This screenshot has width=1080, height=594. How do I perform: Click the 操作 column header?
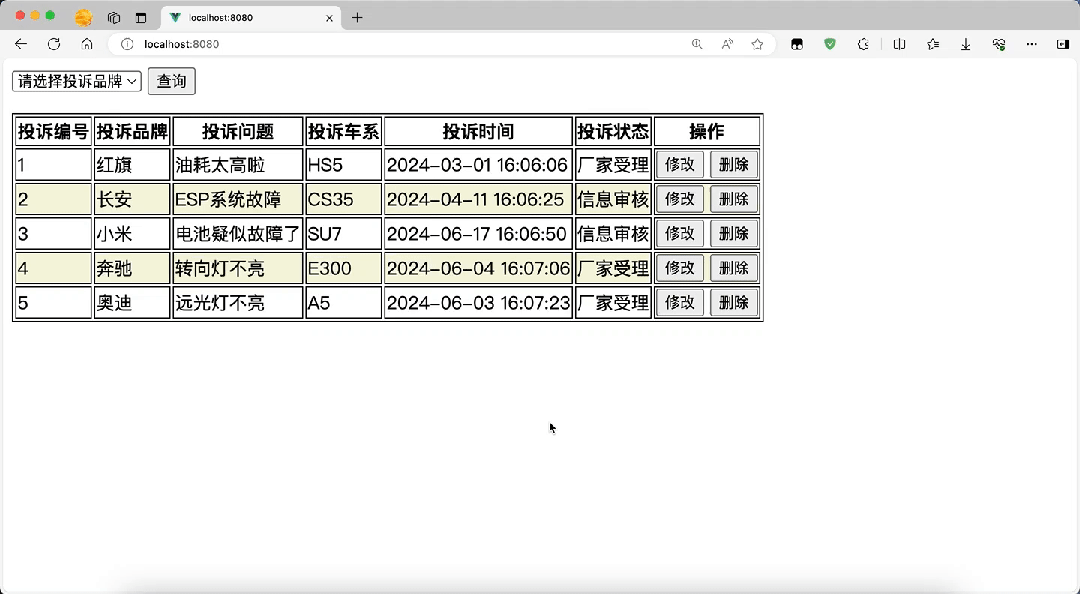tap(707, 131)
